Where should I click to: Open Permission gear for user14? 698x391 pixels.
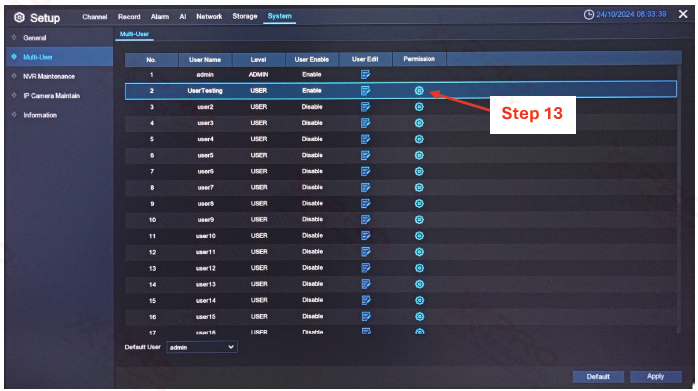point(419,301)
